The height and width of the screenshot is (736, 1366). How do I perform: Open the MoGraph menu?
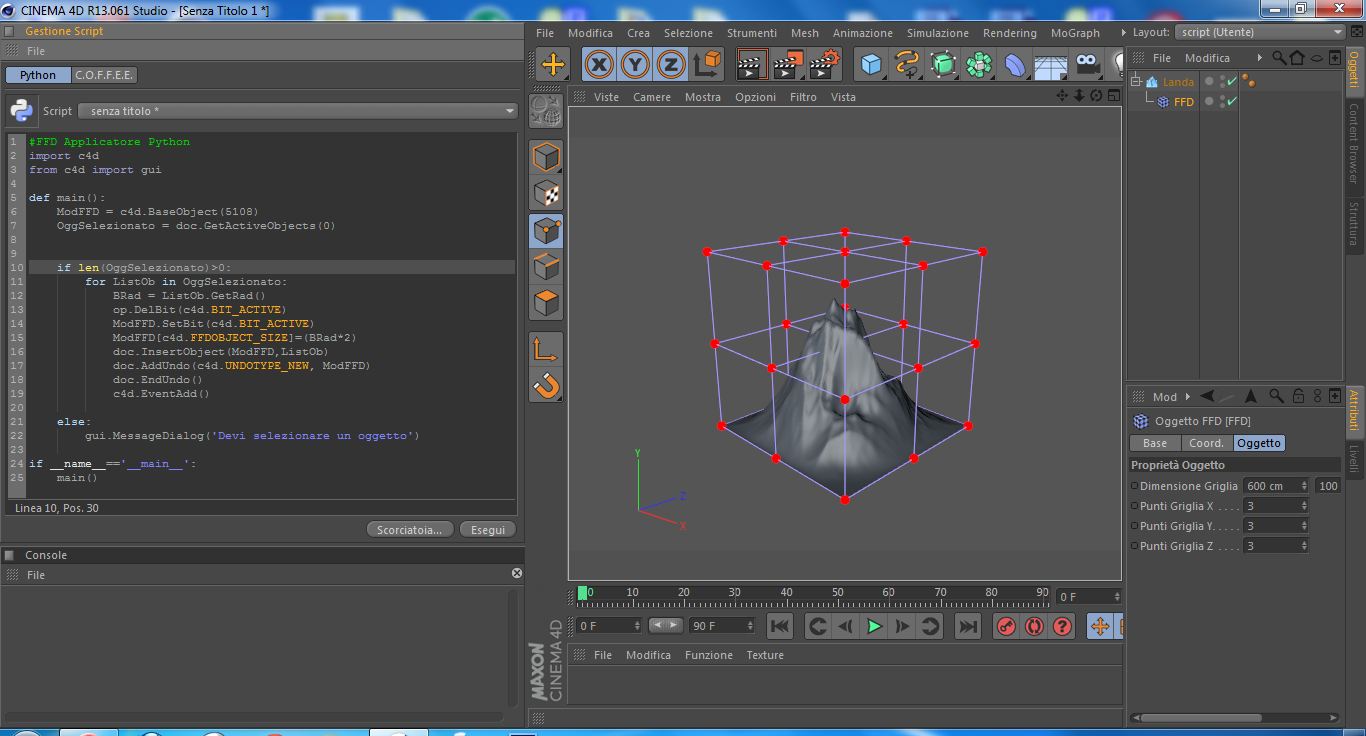click(1075, 33)
